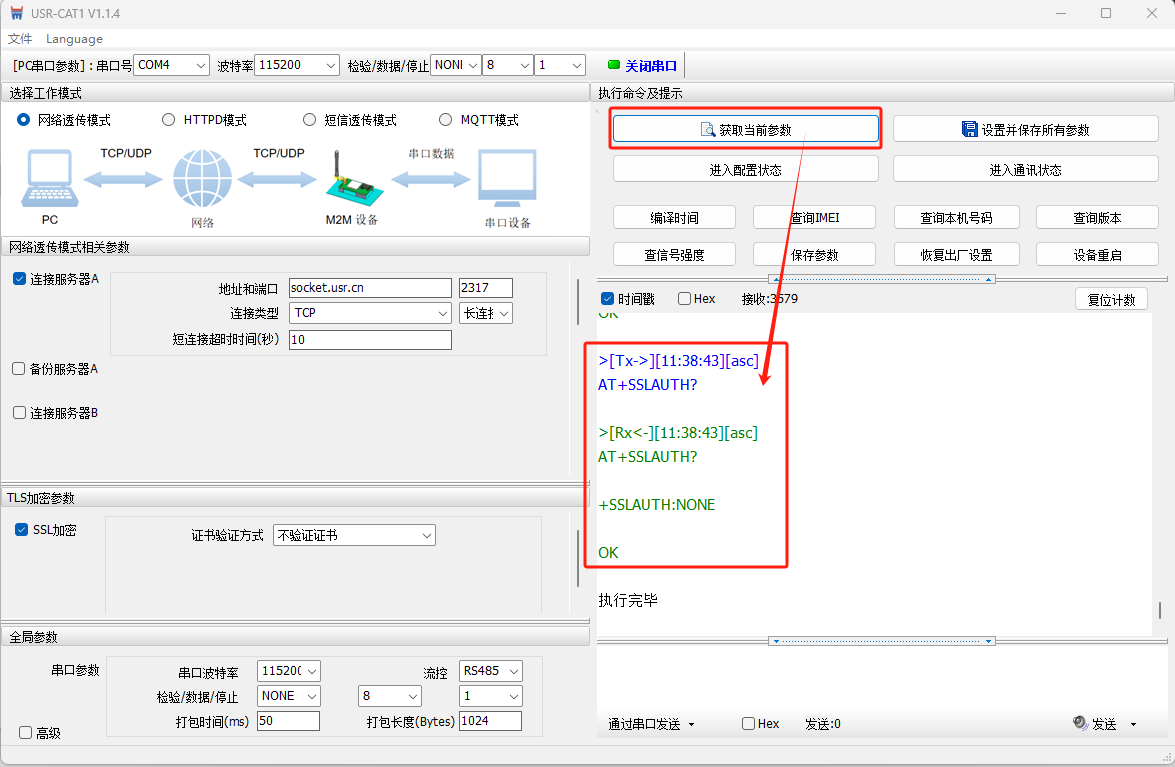Open the 流控 RS485 dropdown
Viewport: 1175px width, 767px height.
[x=489, y=670]
